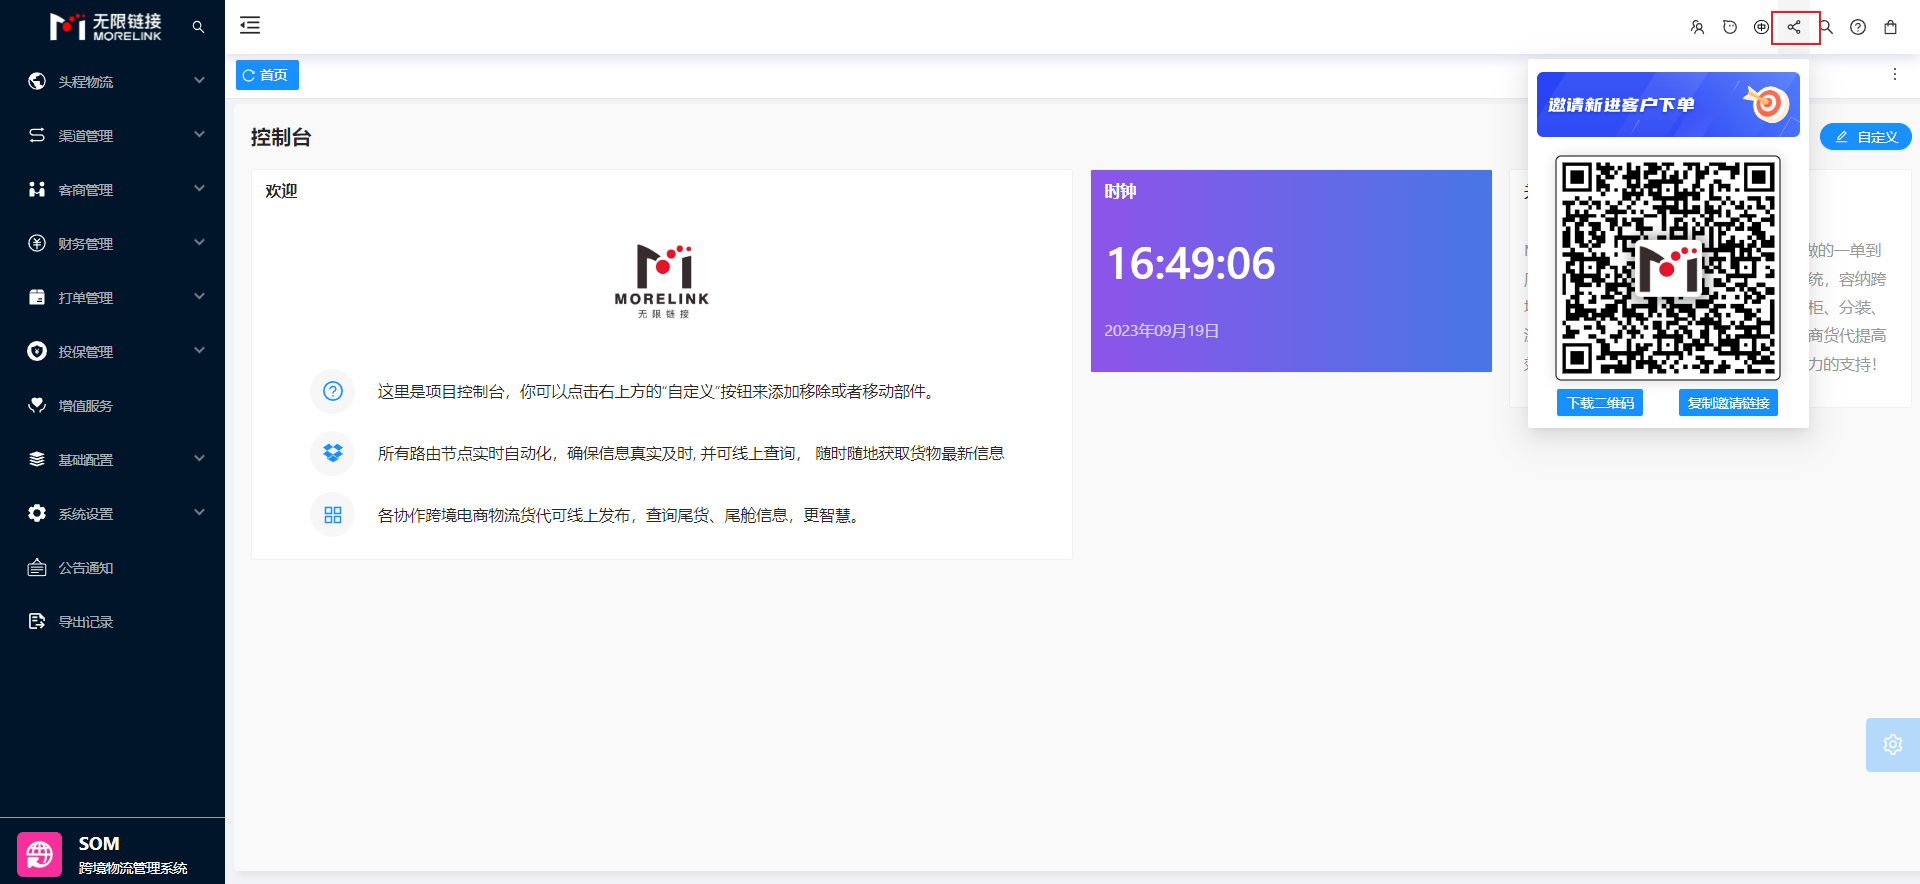Viewport: 1920px width, 884px height.
Task: Click the 邀请新进客户下单 banner
Action: [1668, 104]
